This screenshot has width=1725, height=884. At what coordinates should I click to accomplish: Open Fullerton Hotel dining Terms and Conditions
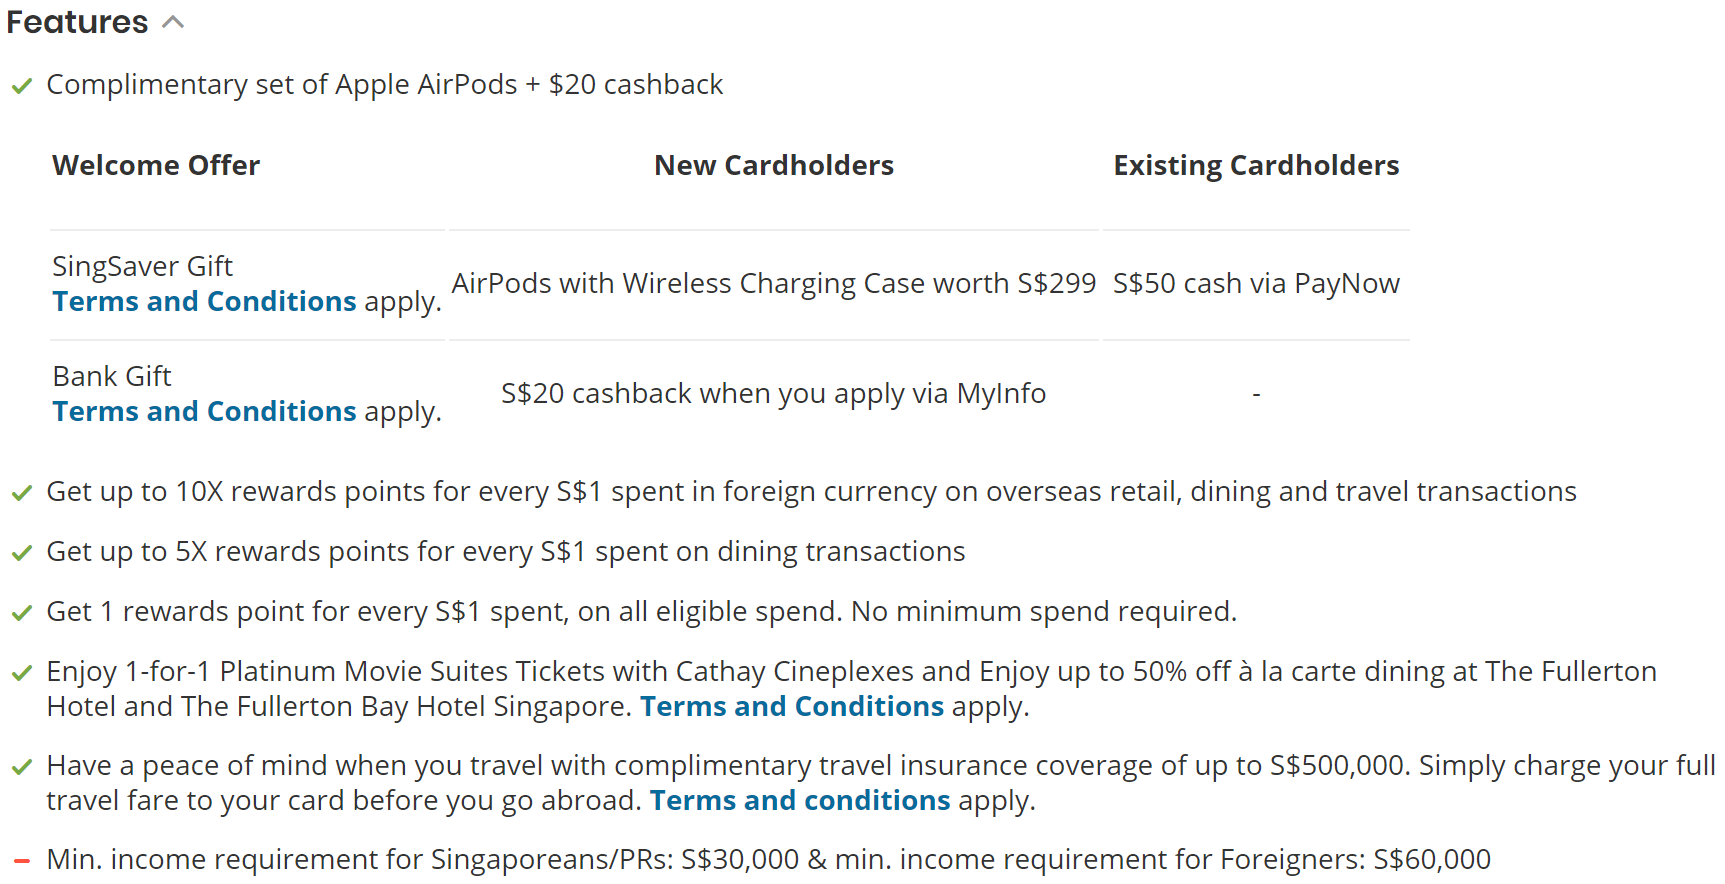click(x=792, y=706)
